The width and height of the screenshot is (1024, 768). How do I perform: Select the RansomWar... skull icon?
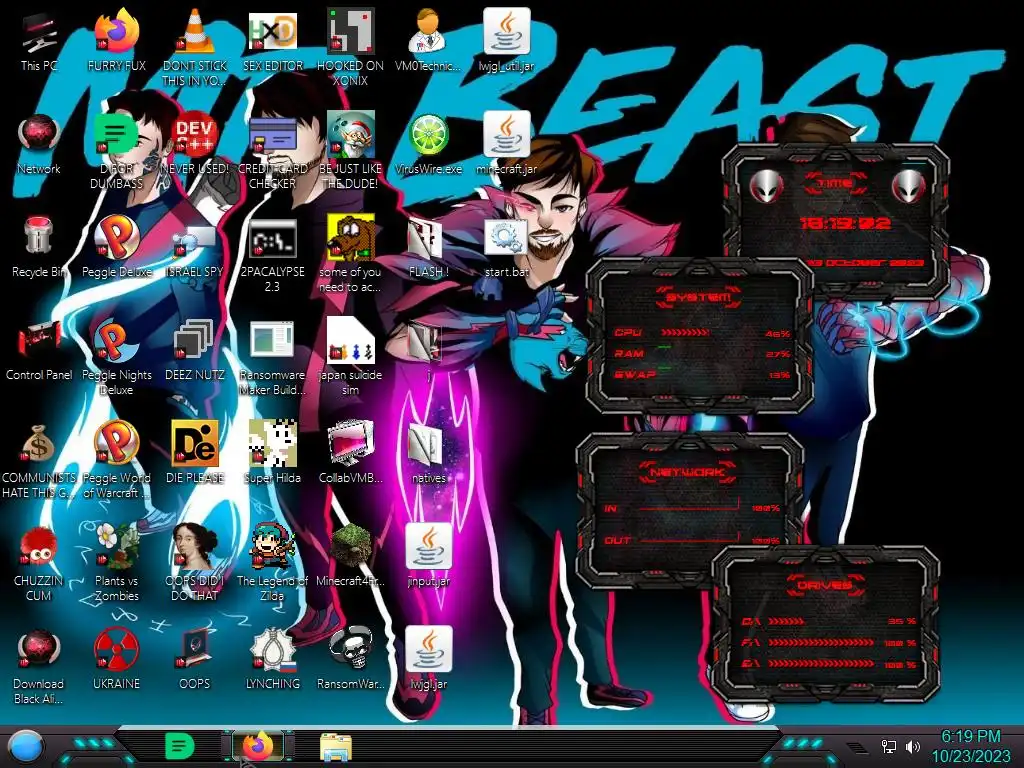point(350,649)
